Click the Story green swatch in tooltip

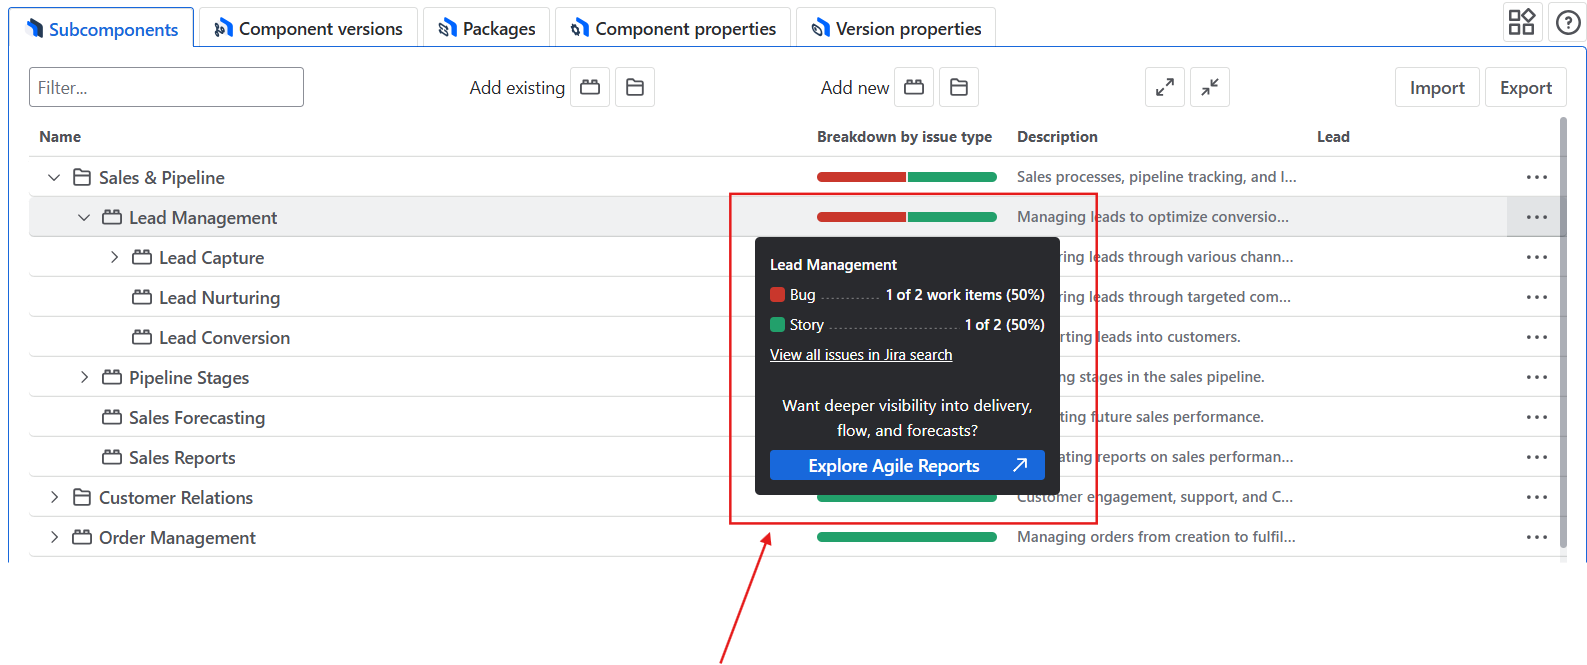click(777, 325)
